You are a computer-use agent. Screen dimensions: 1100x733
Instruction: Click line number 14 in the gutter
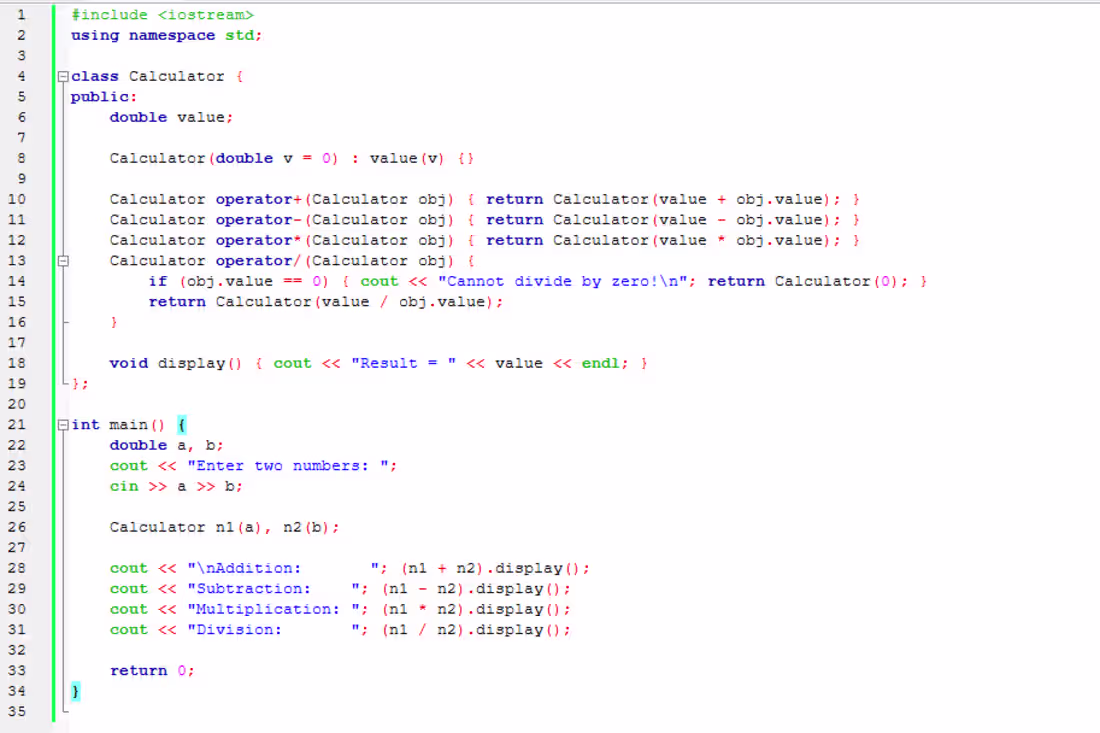[x=17, y=281]
